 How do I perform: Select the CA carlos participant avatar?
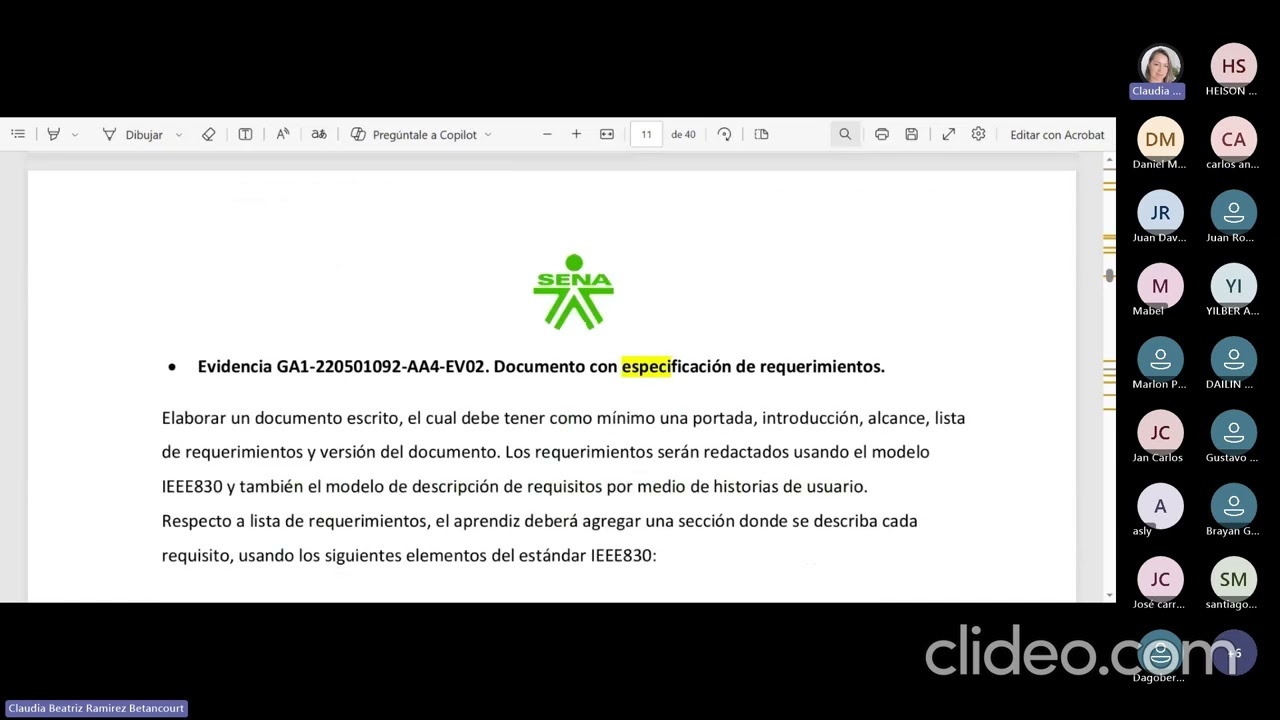(1233, 139)
